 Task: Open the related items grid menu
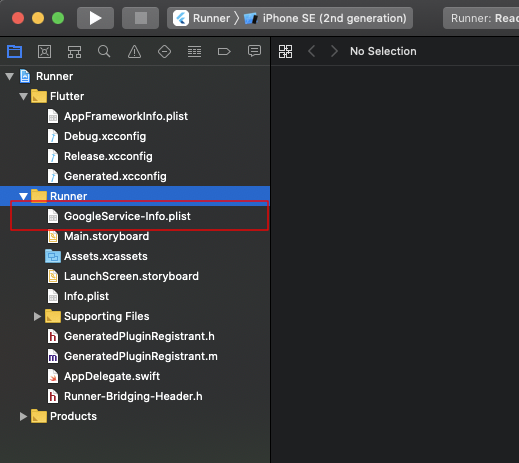286,51
